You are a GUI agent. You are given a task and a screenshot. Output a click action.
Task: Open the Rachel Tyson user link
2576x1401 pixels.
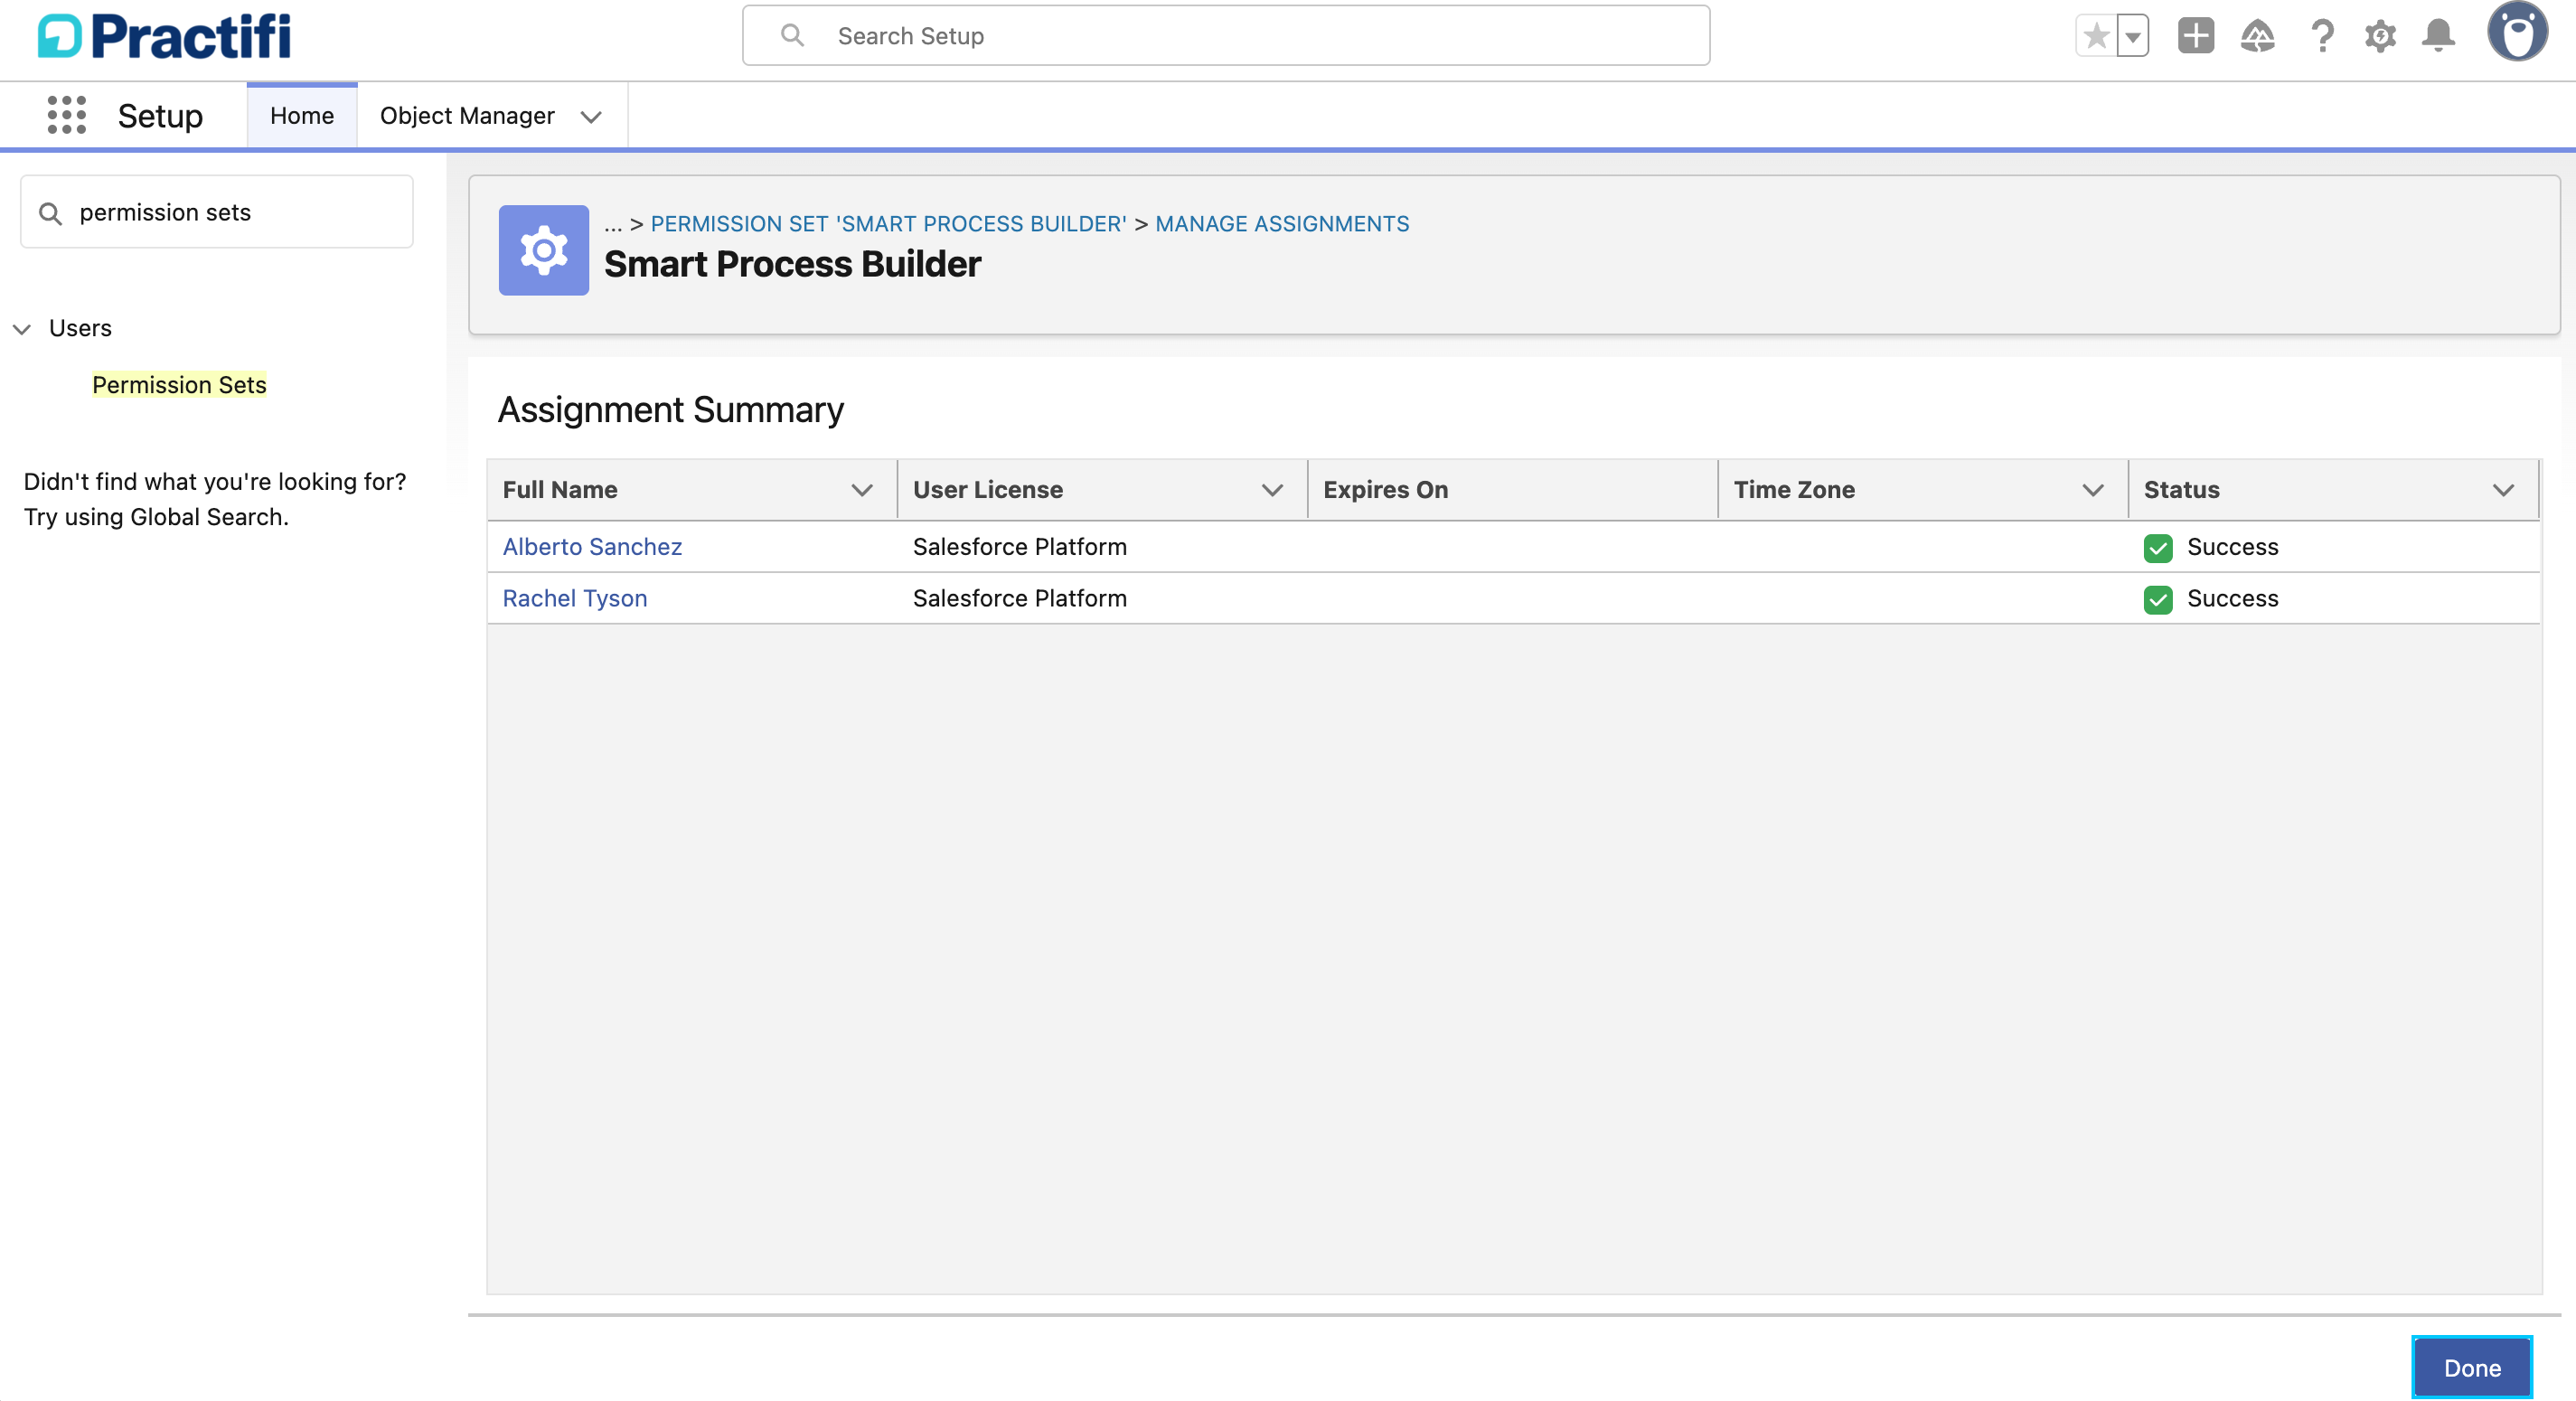(575, 598)
